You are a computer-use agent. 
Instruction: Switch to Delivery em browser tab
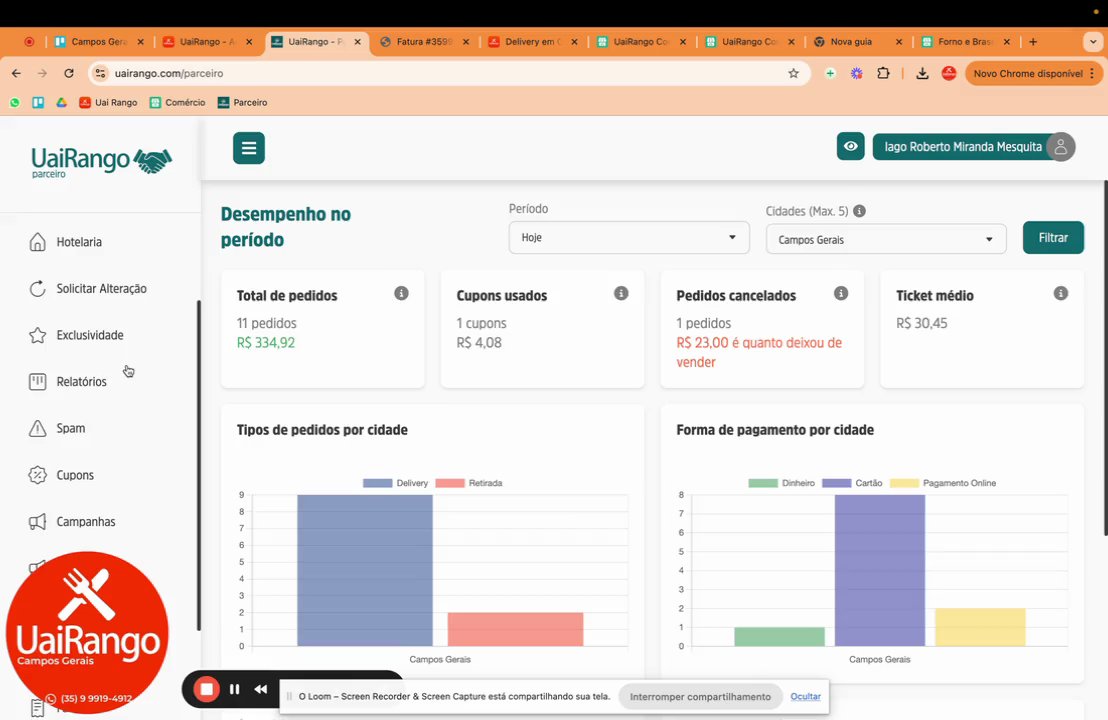point(533,42)
